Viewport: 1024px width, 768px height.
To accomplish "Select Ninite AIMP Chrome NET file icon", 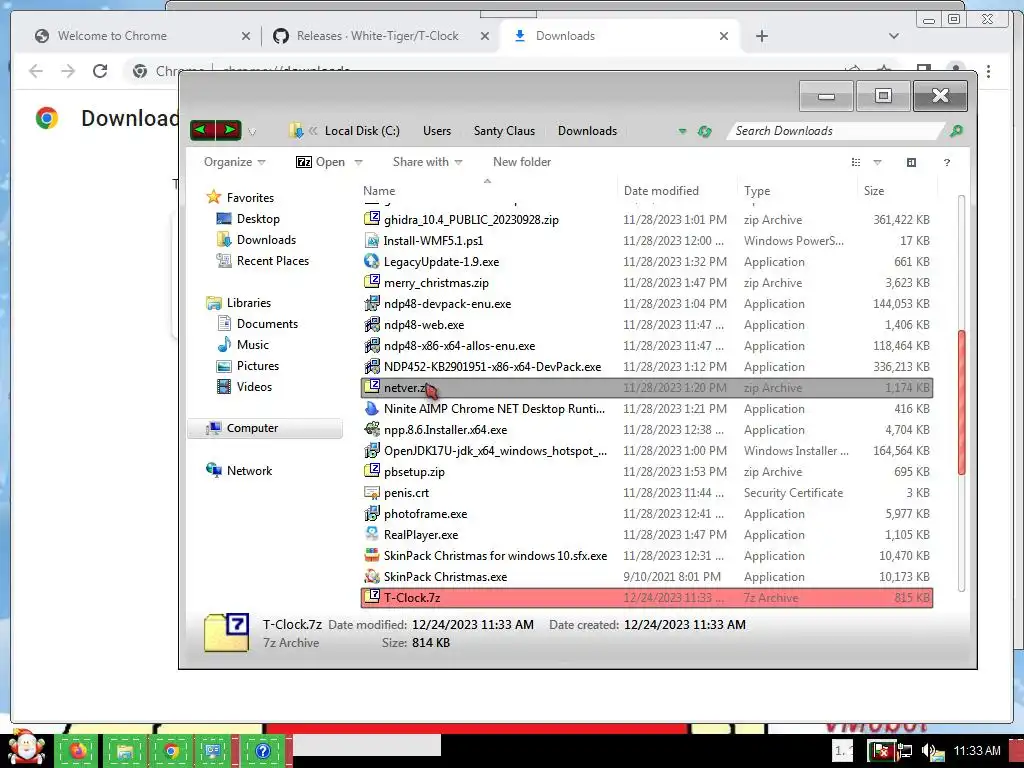I will [372, 408].
